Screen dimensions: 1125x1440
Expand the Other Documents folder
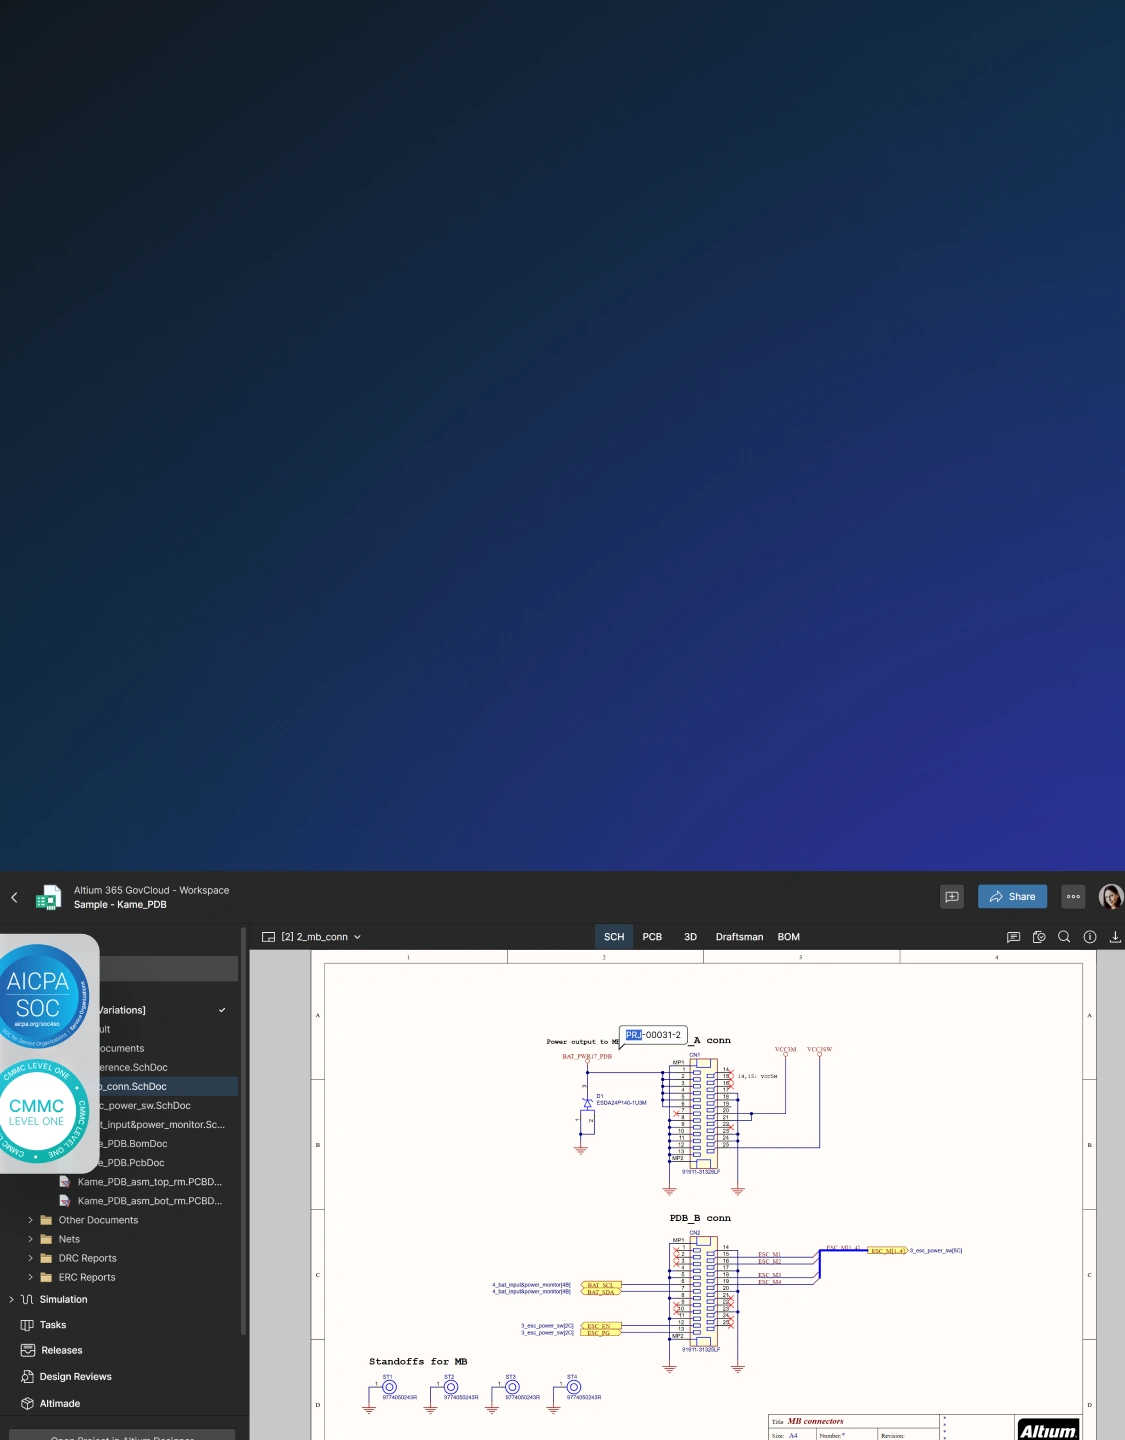point(31,1220)
